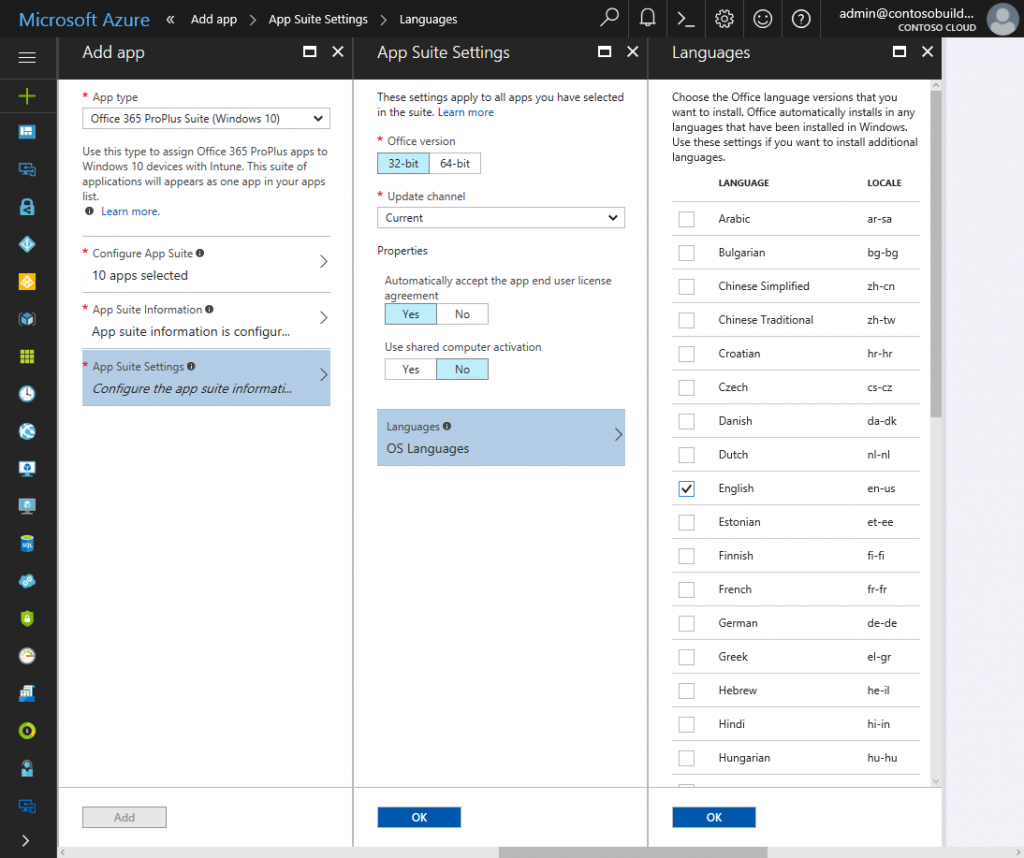Uncheck the English en-us checkbox
1024x858 pixels.
click(x=686, y=488)
